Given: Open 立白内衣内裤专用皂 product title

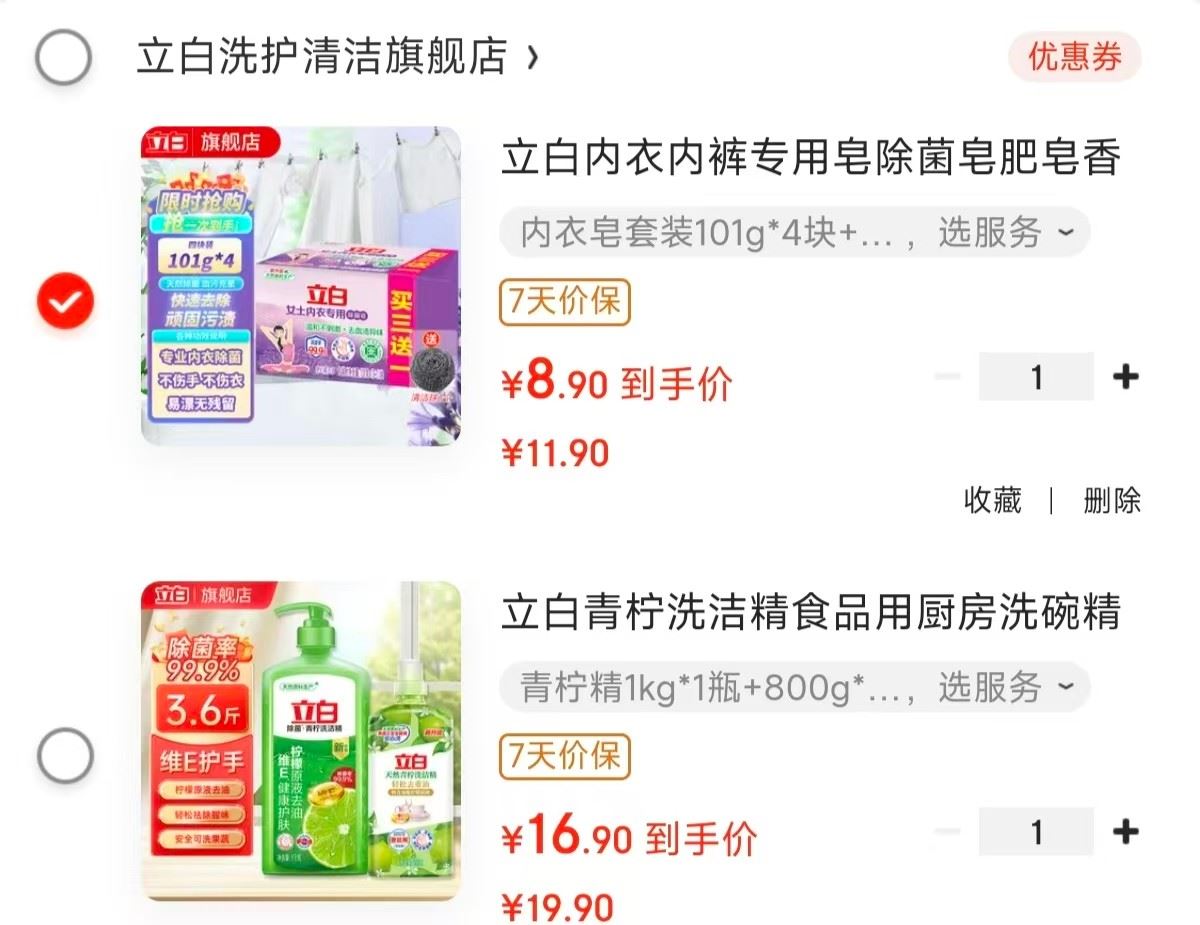Looking at the screenshot, I should pyautogui.click(x=811, y=158).
